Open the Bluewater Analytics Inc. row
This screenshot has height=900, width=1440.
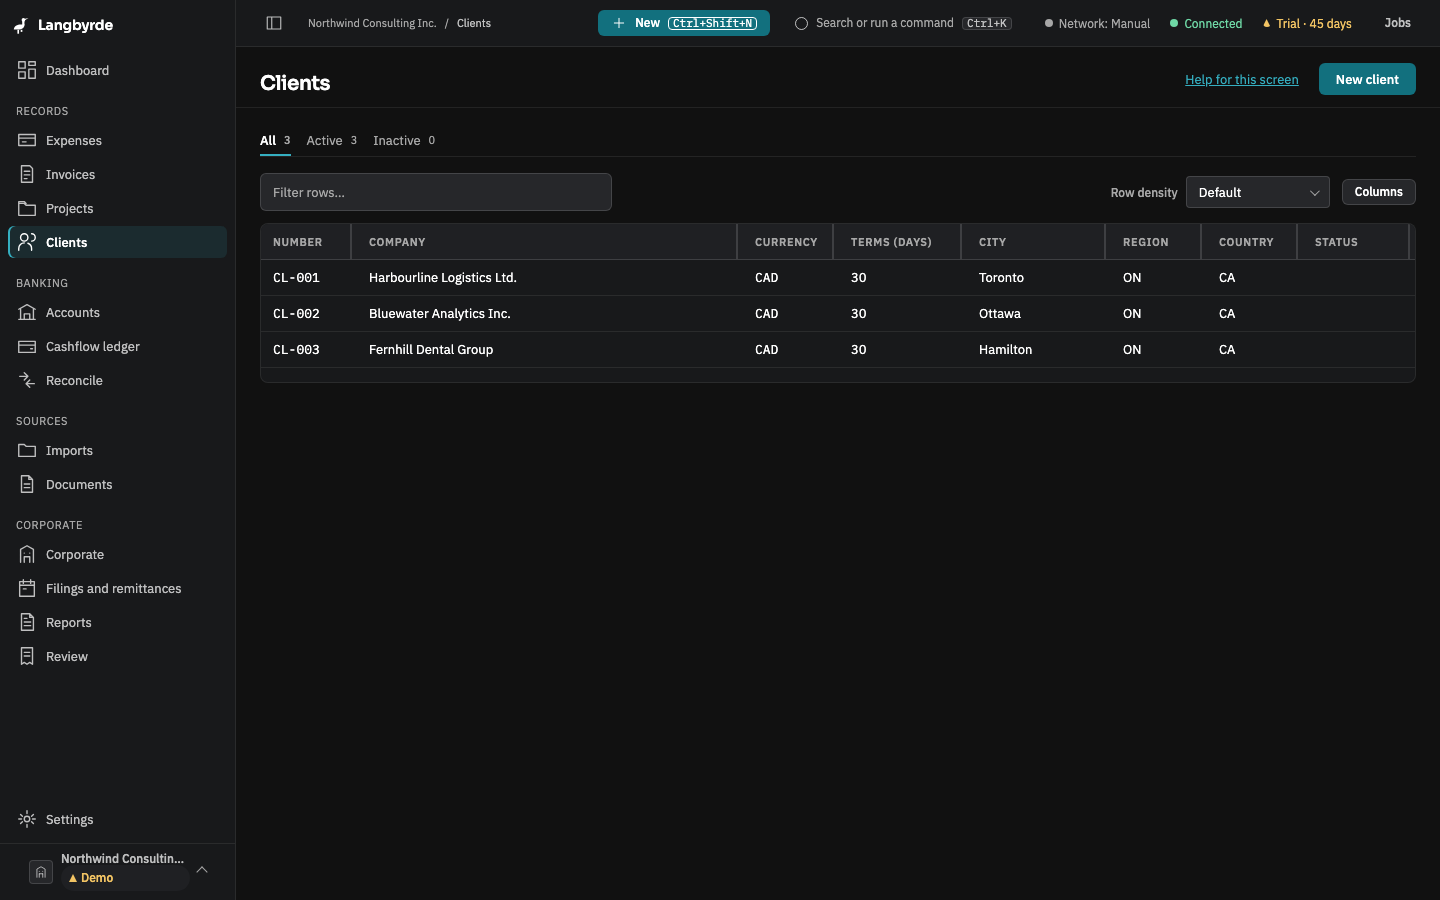838,314
